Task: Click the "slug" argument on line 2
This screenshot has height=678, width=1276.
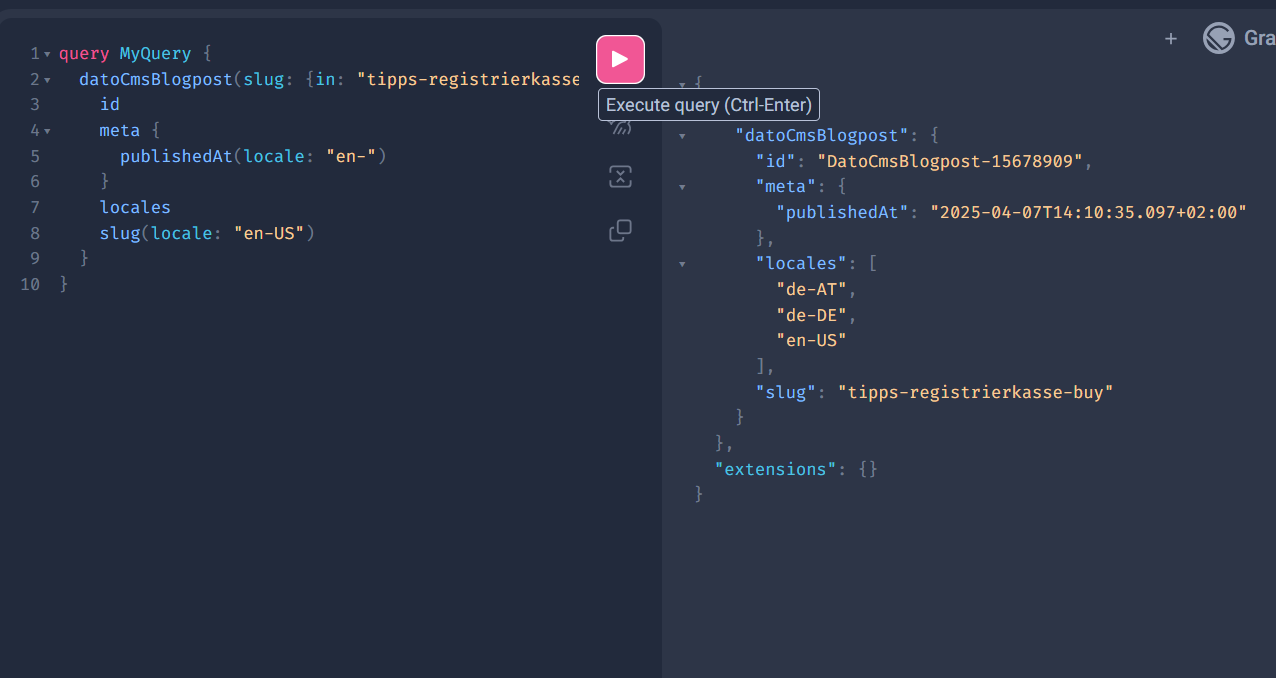Action: (x=264, y=79)
